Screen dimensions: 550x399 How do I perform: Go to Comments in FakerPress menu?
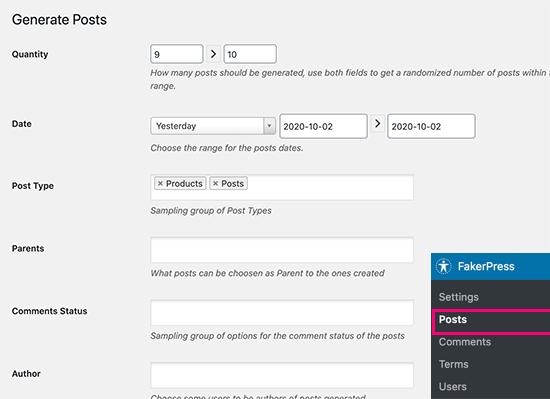point(465,342)
